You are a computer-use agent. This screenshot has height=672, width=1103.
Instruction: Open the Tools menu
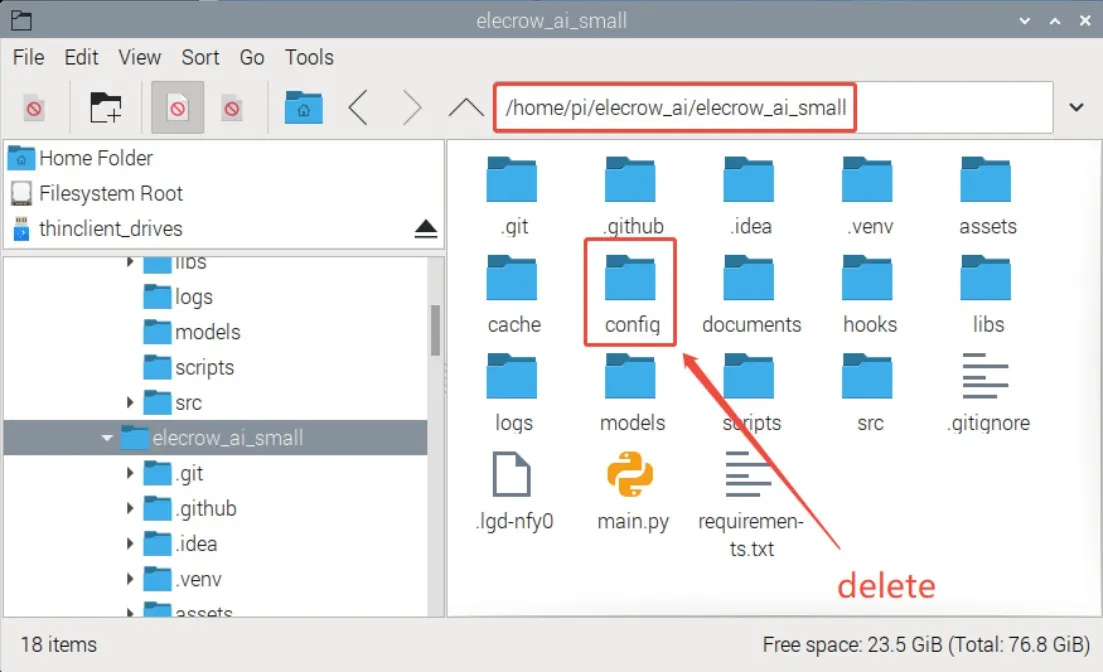[309, 57]
